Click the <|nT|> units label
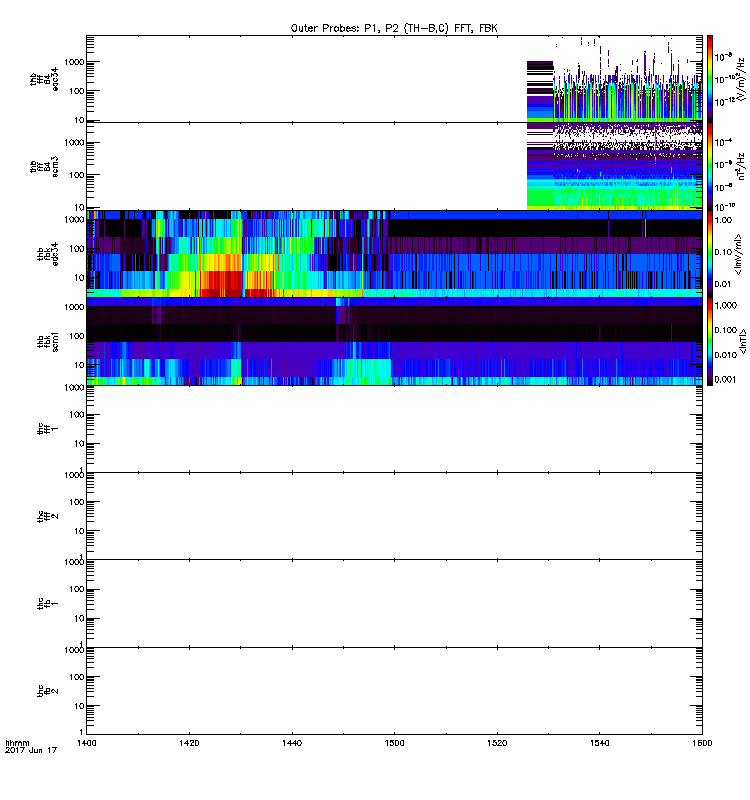750x800 pixels. point(743,341)
